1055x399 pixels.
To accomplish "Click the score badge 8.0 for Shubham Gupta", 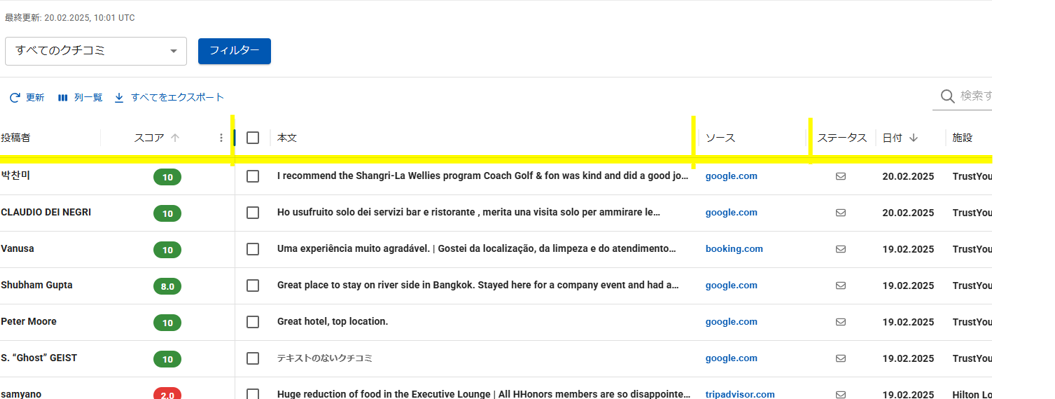I will pos(168,287).
